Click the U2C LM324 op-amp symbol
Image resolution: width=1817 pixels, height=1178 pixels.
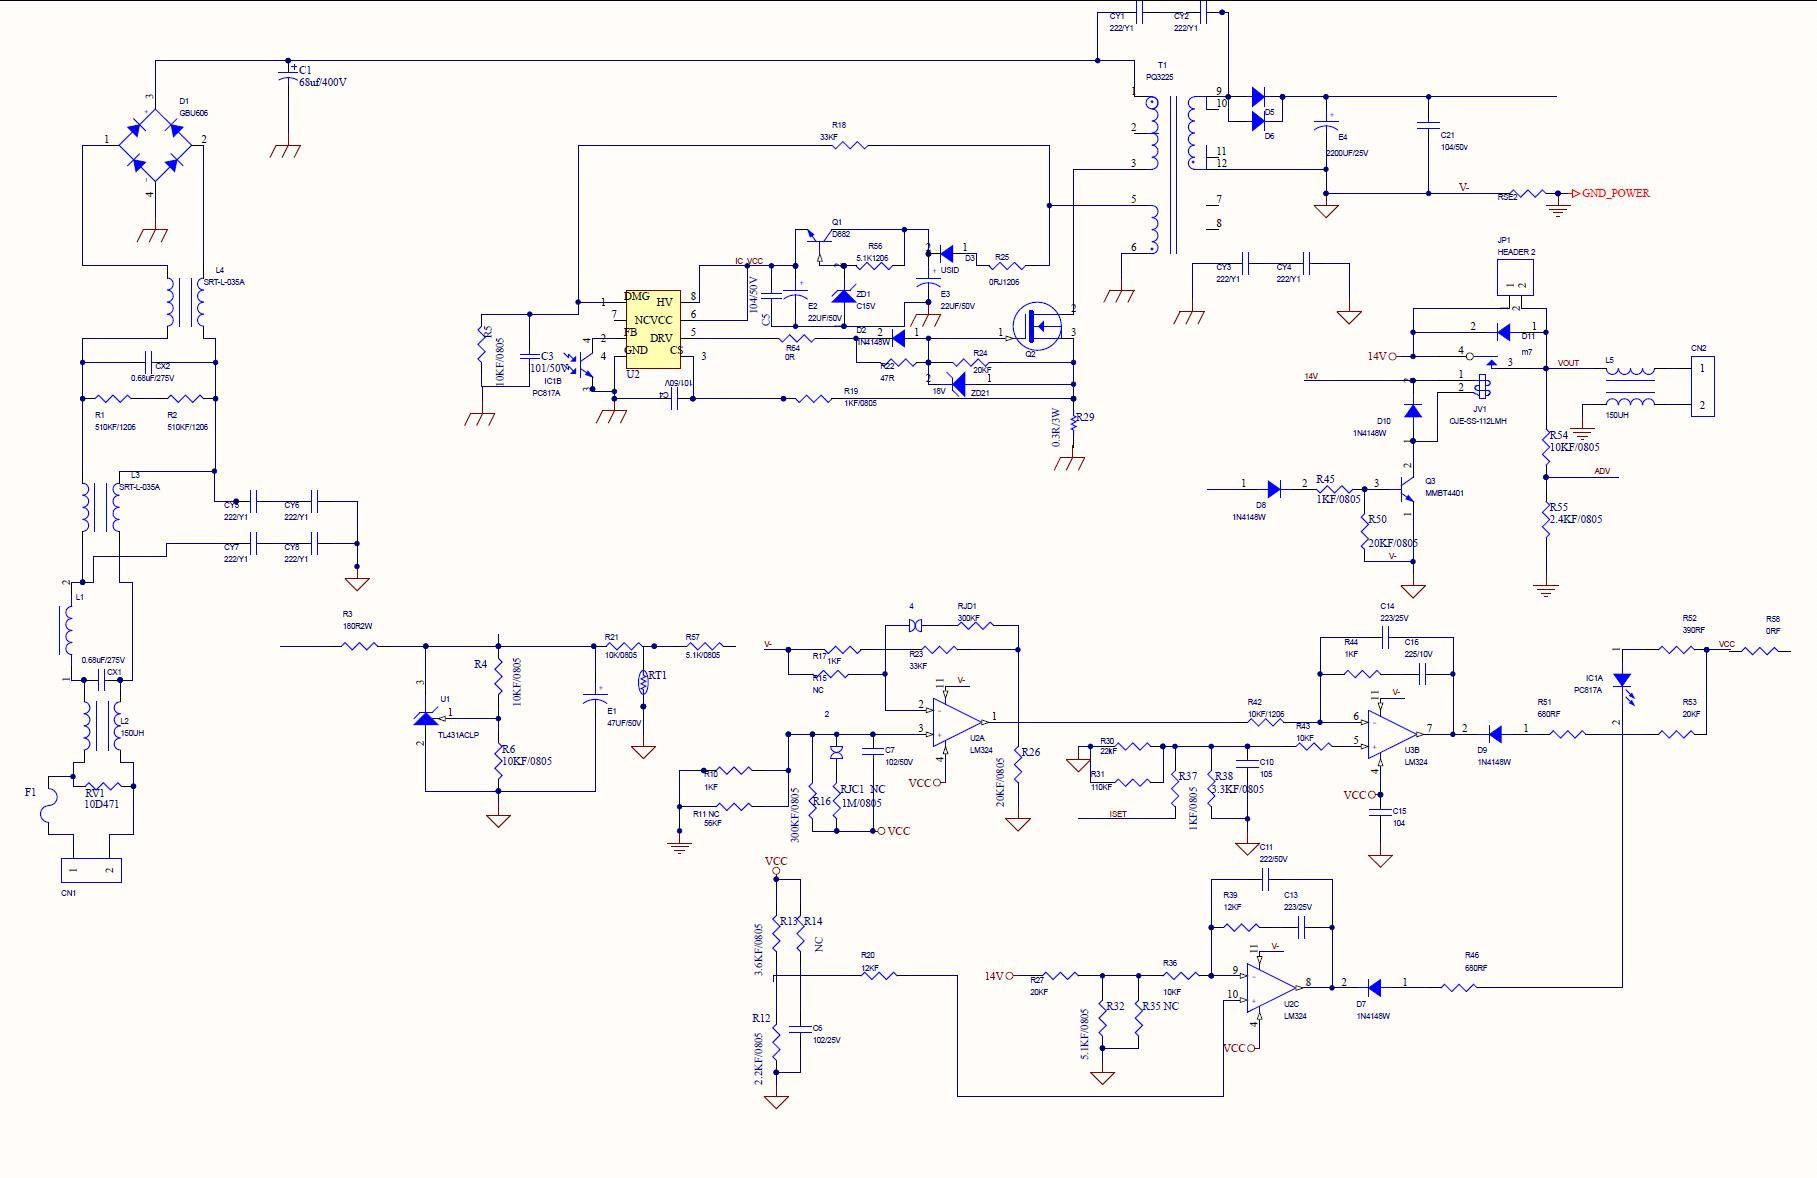(1271, 986)
